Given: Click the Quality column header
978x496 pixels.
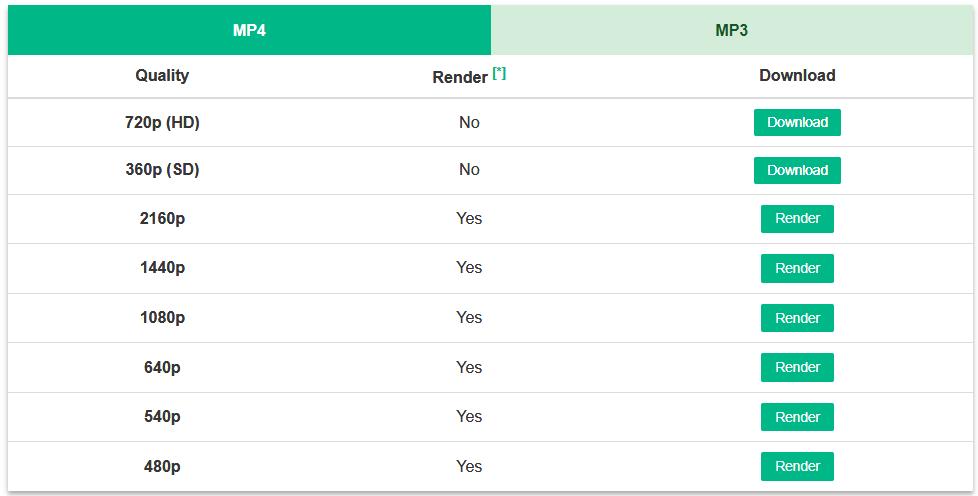Looking at the screenshot, I should [x=162, y=75].
